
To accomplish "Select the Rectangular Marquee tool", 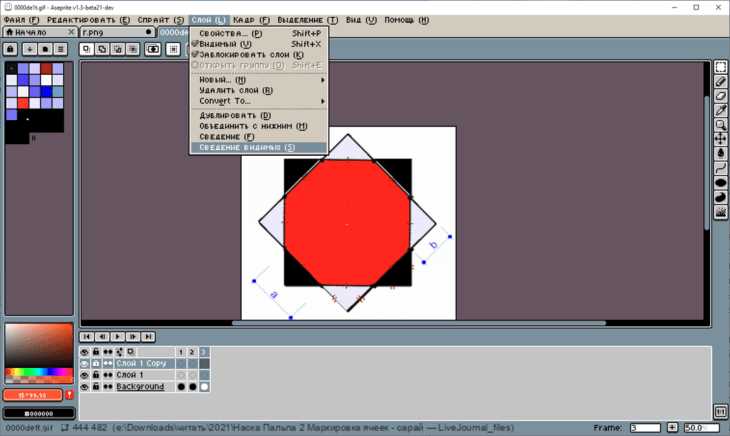I will (721, 67).
